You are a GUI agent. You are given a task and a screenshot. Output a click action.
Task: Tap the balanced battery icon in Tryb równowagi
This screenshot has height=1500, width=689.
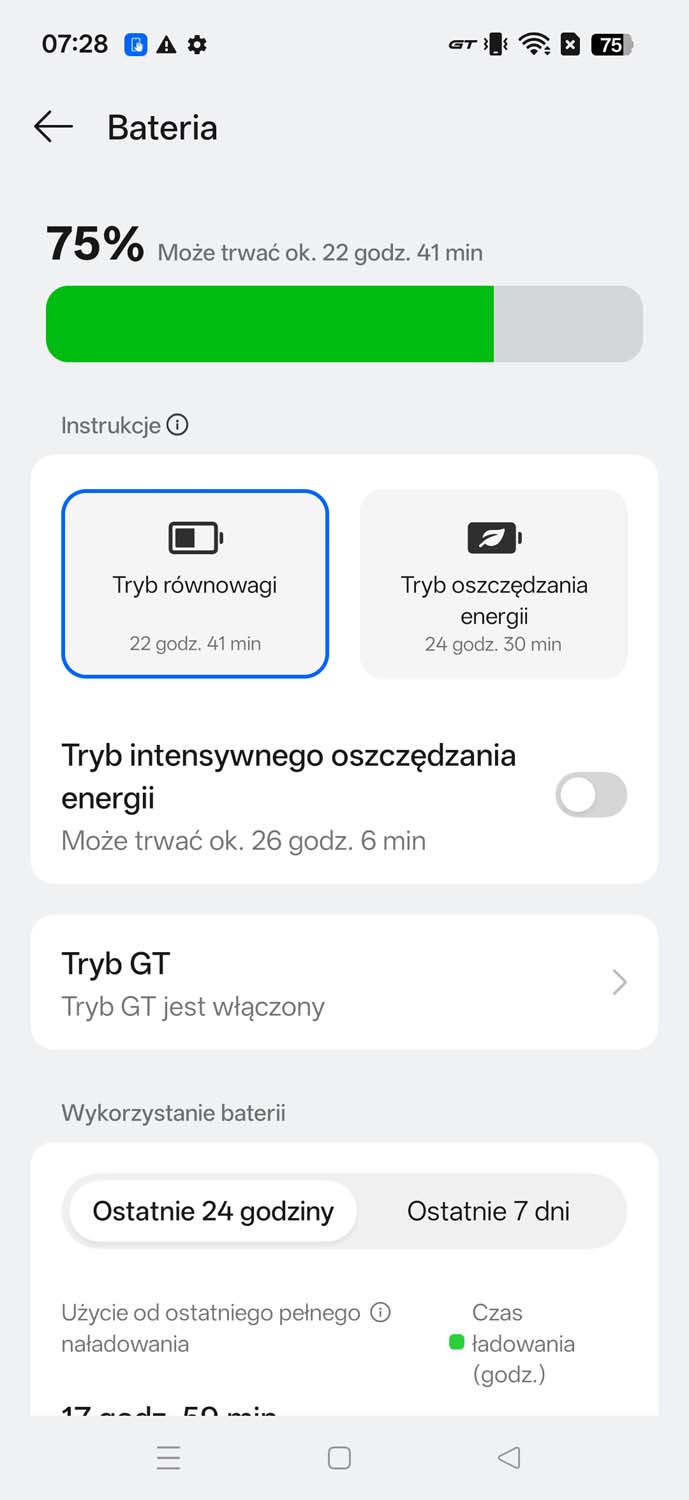(x=194, y=537)
